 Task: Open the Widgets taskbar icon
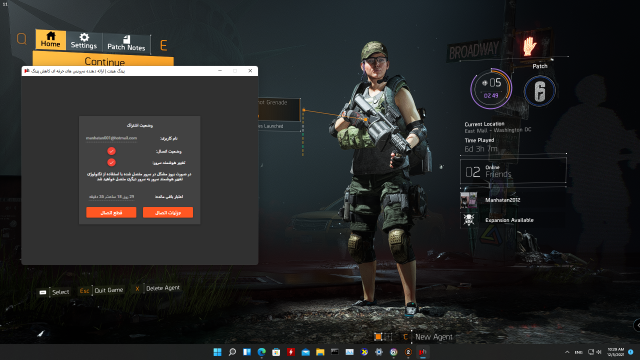pyautogui.click(x=247, y=352)
